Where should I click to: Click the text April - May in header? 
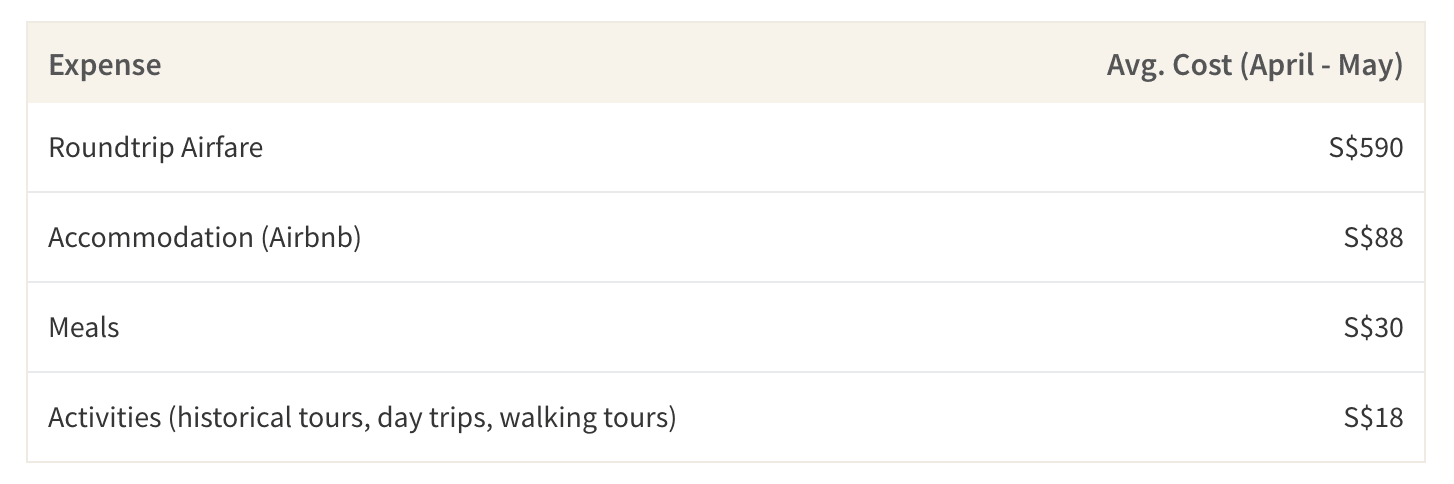1320,66
